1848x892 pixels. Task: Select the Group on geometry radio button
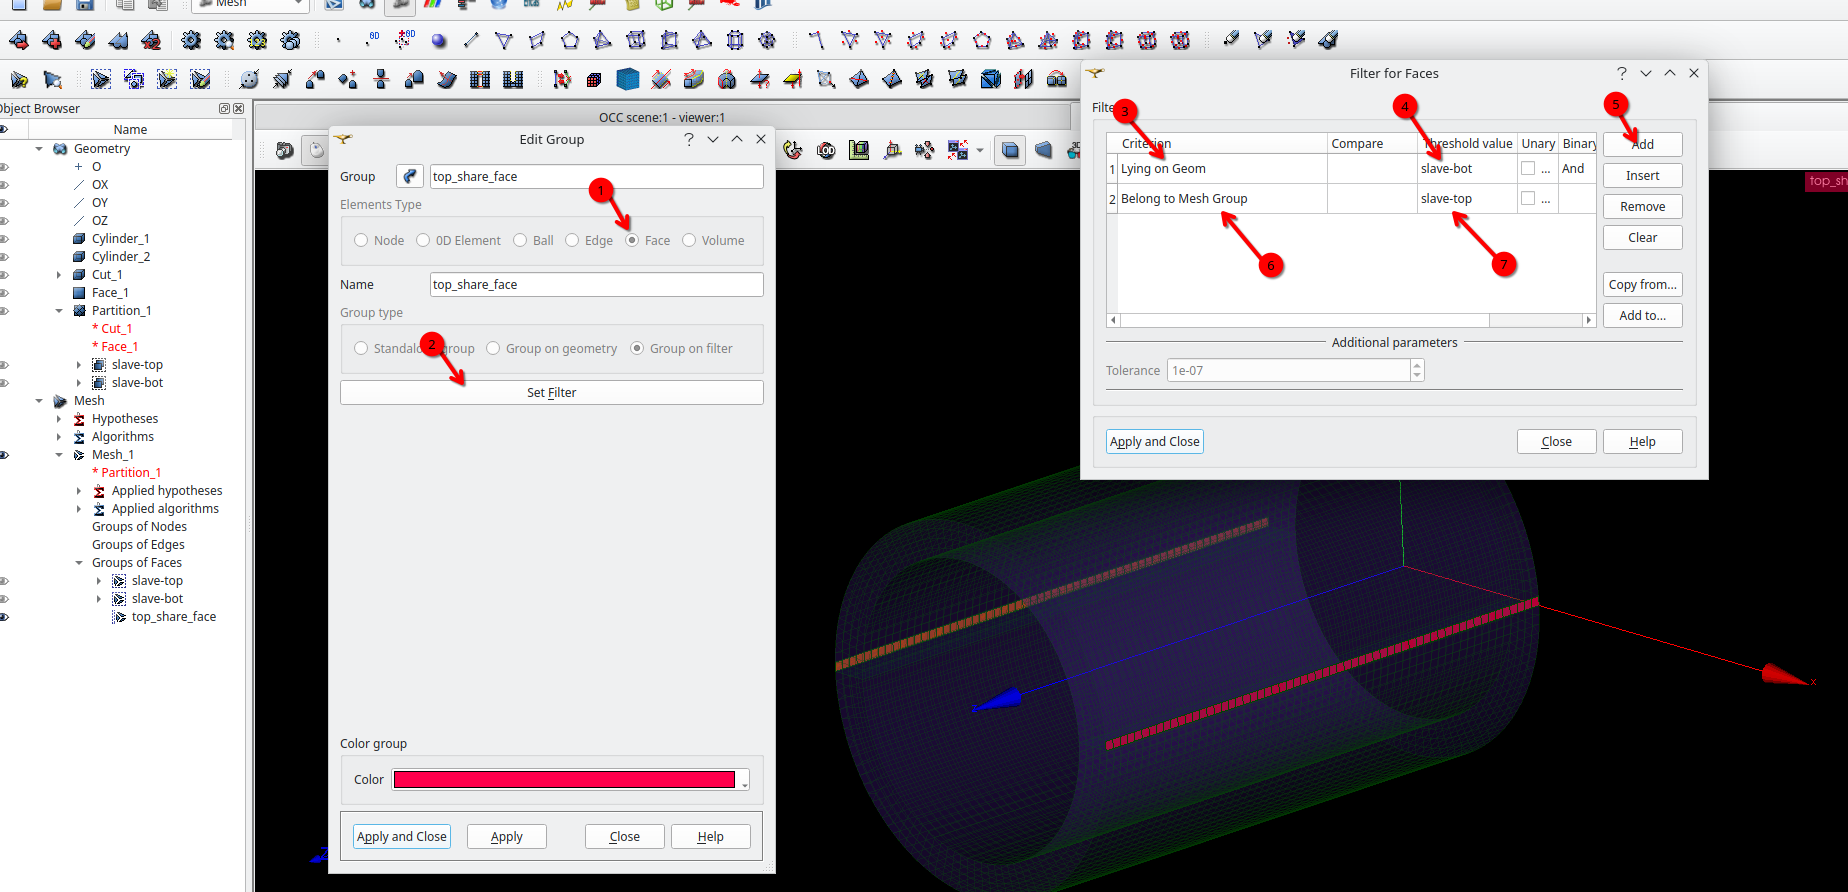click(x=493, y=349)
